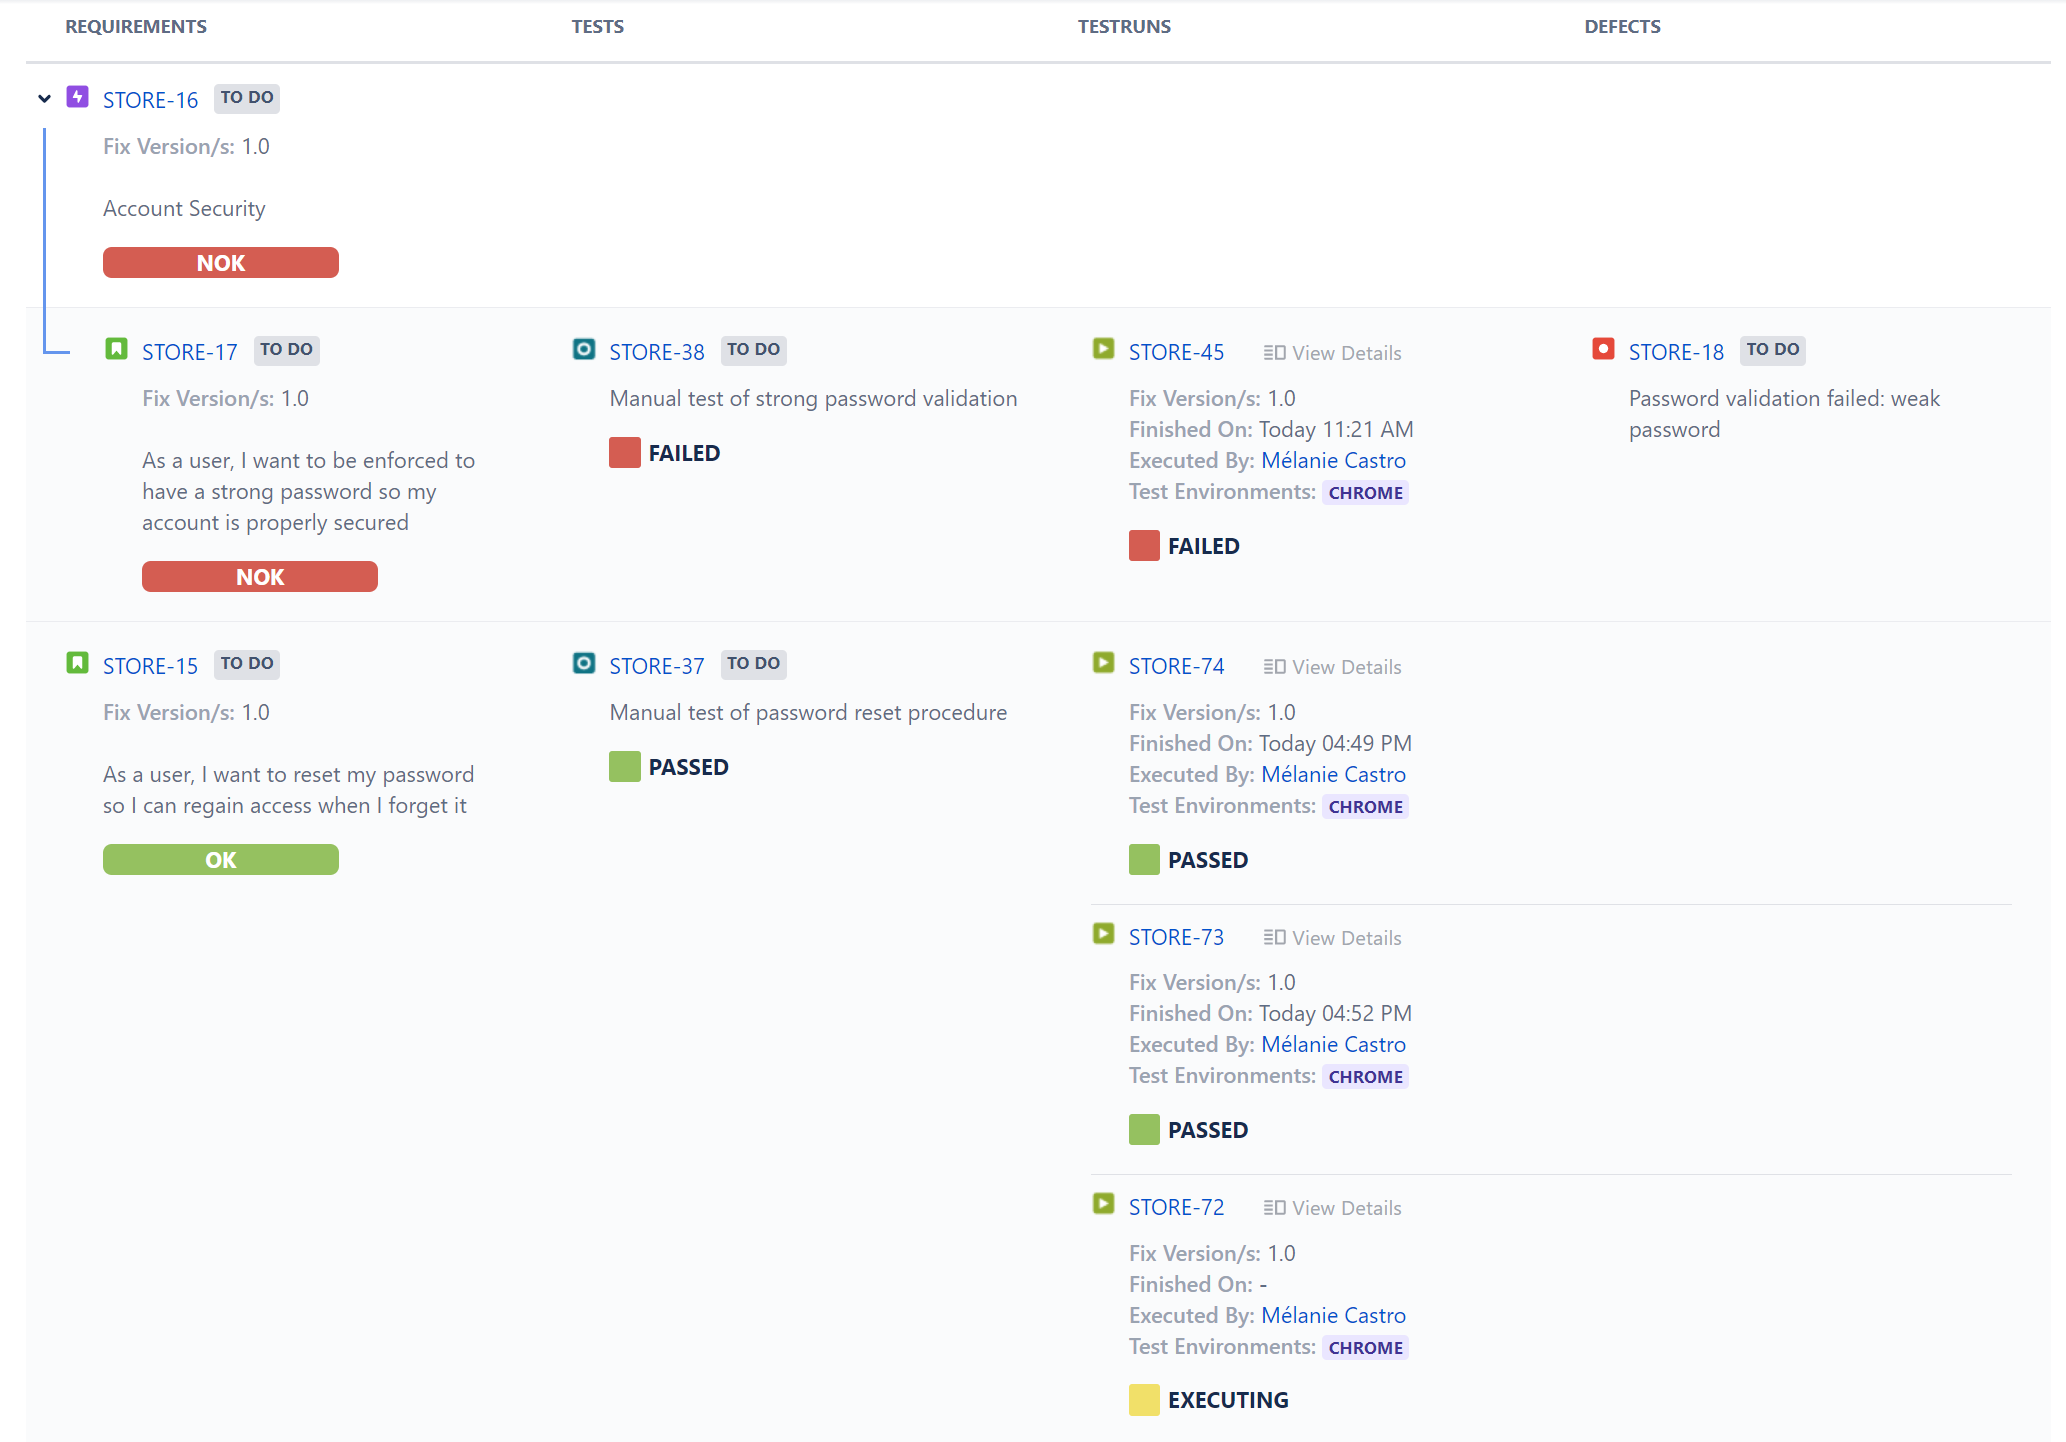Click the TO DO badge of STORE-18
Viewport: 2066px width, 1442px height.
point(1773,350)
